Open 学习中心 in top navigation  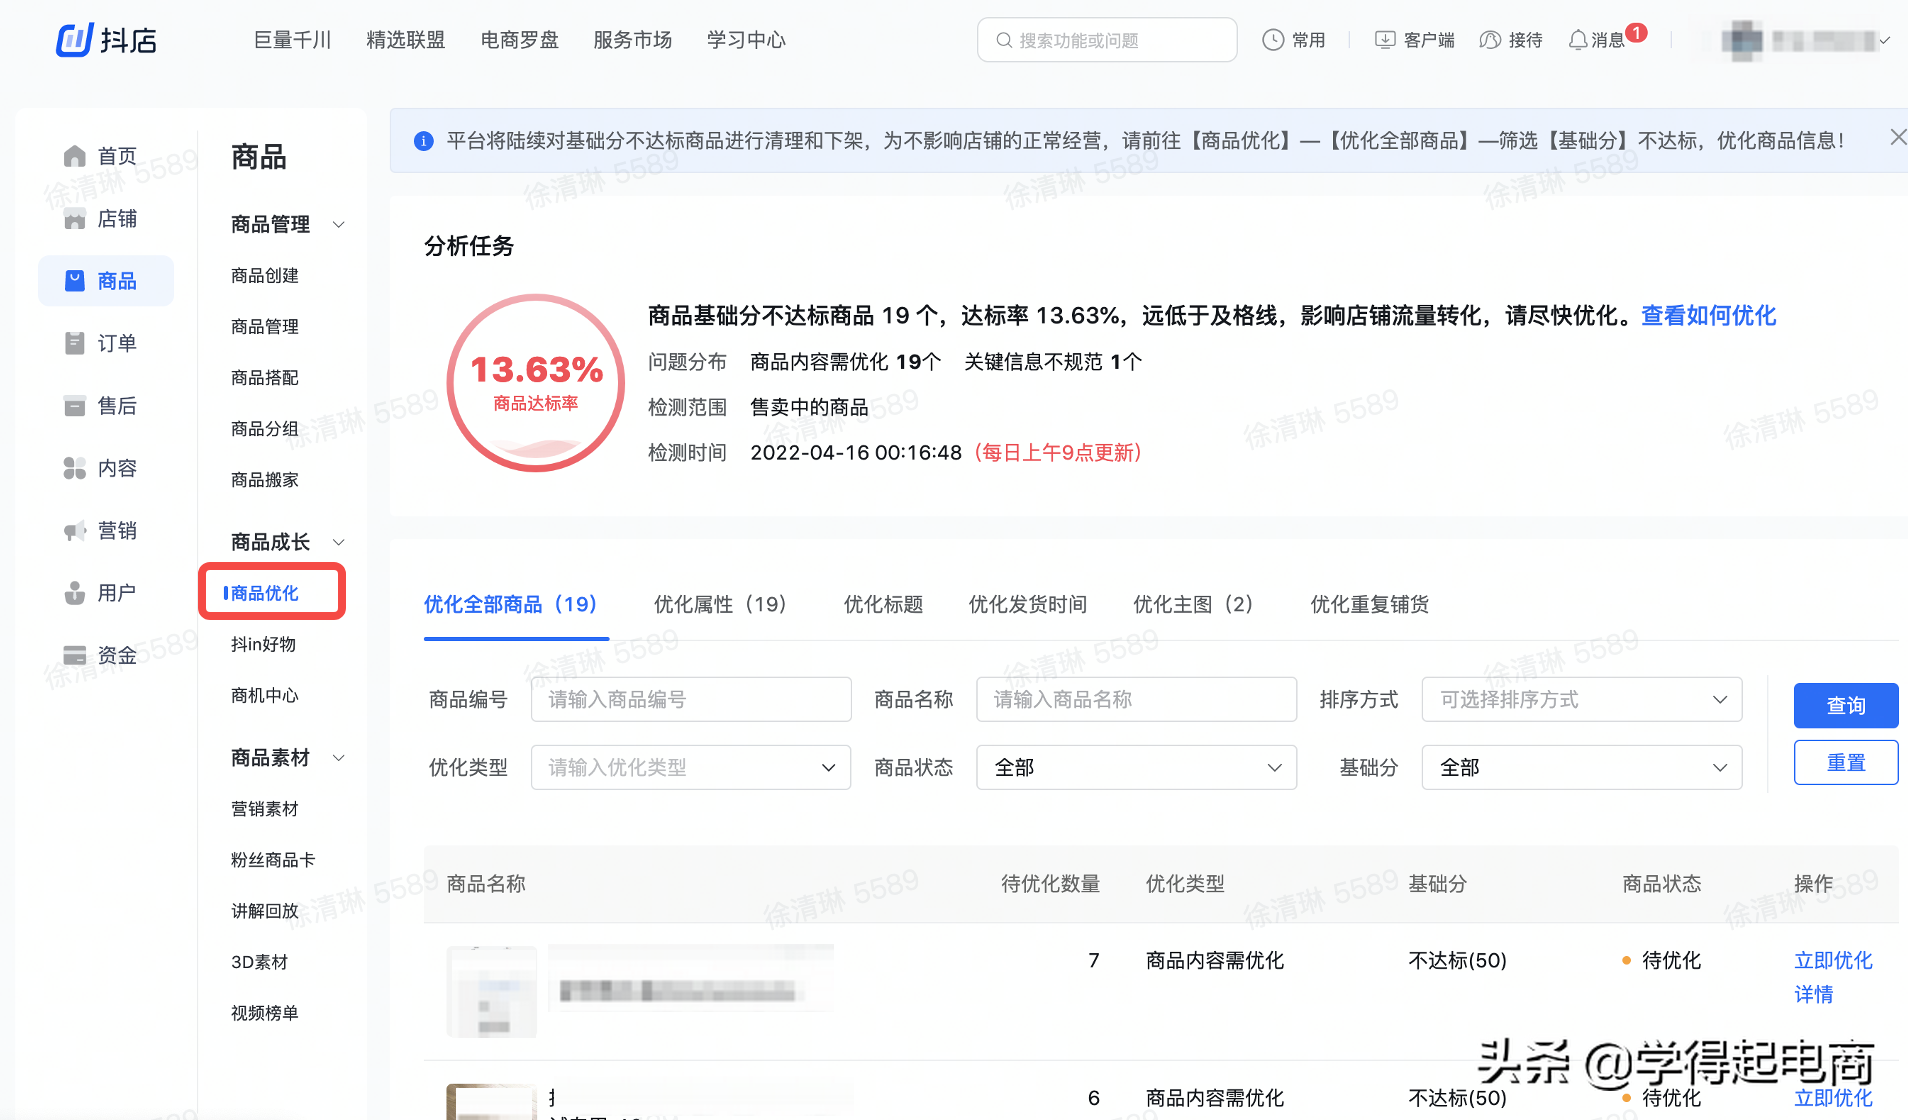[746, 40]
